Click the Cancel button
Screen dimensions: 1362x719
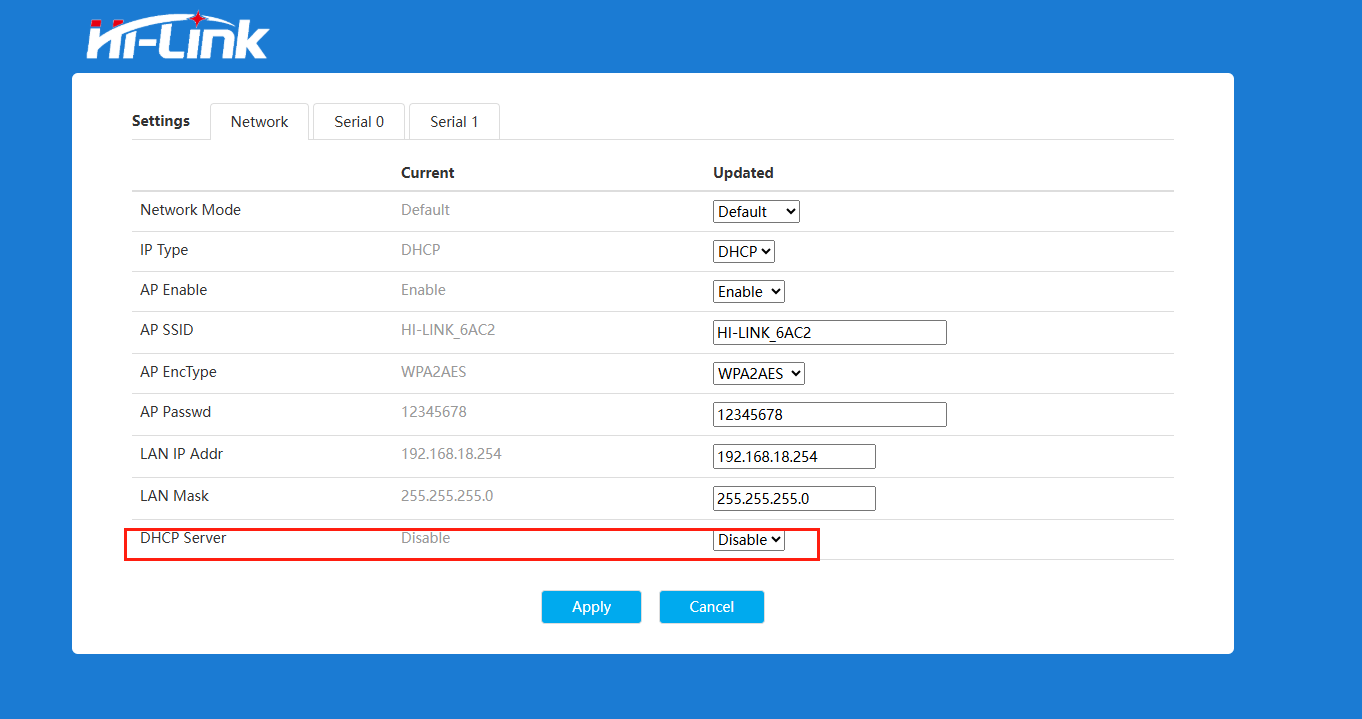pos(712,607)
